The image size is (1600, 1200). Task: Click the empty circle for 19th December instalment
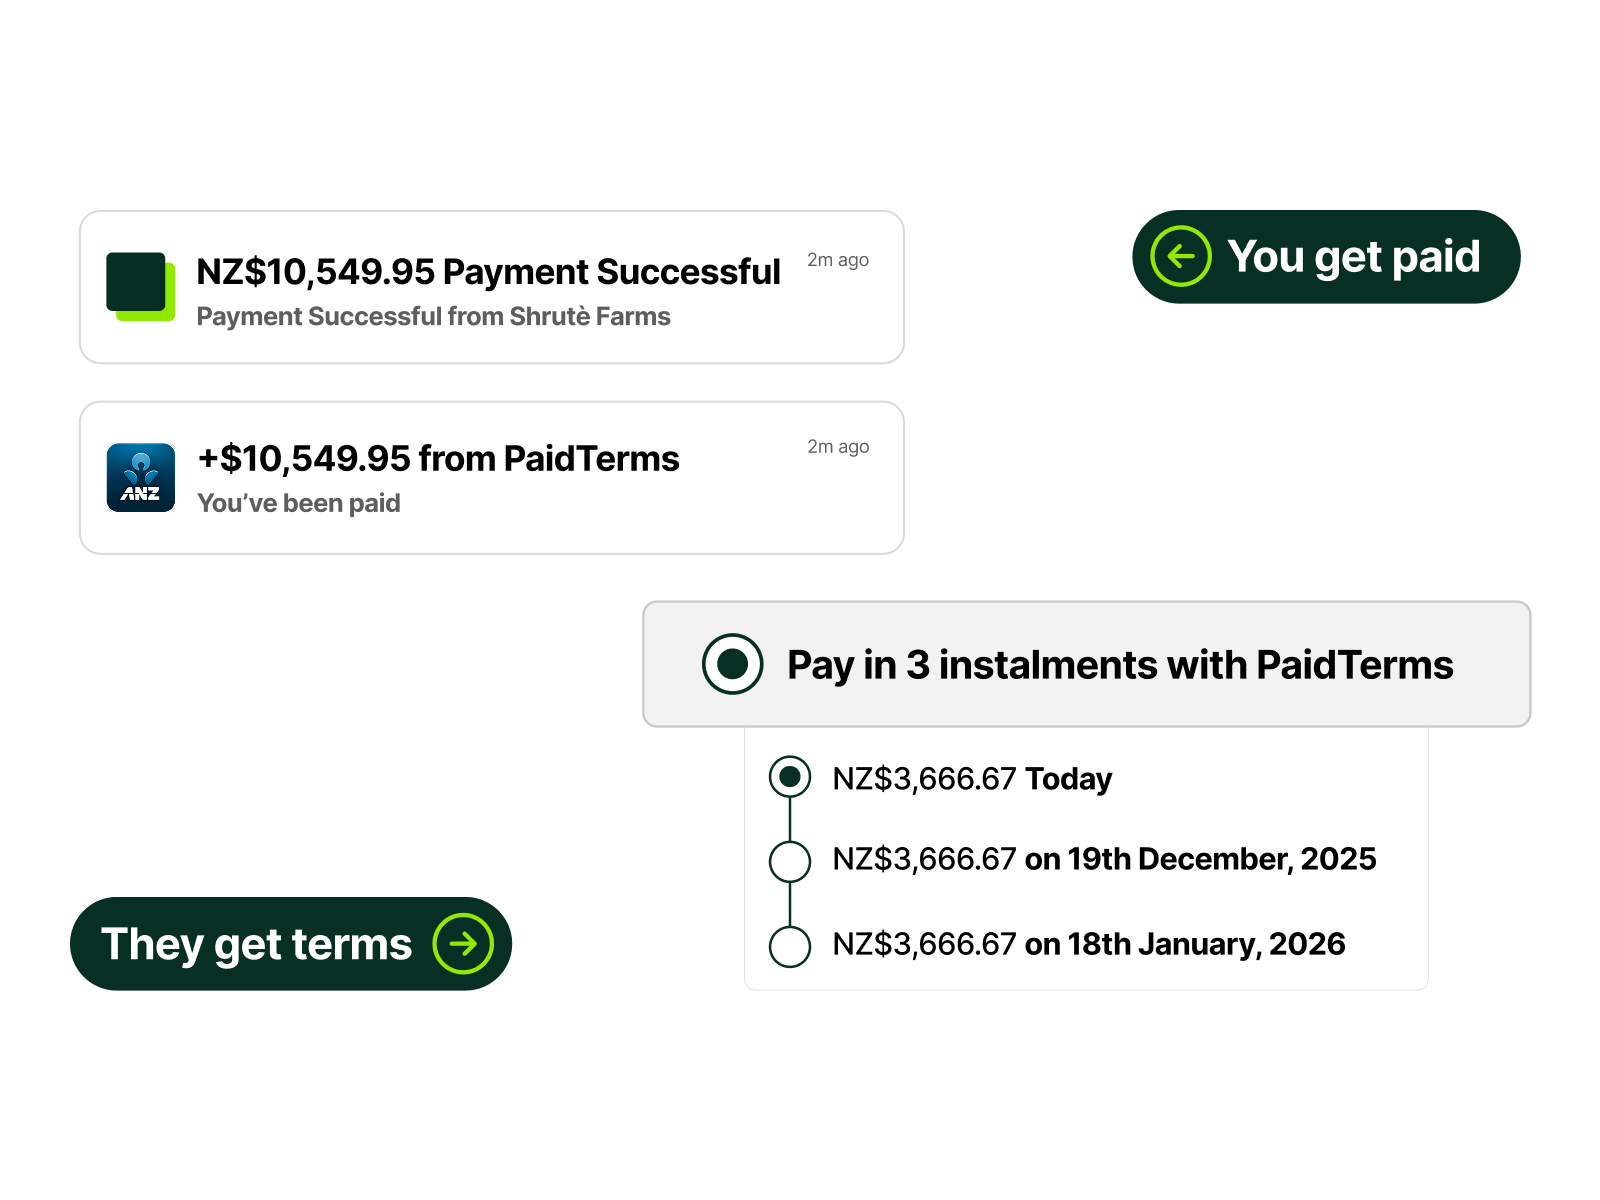(x=791, y=861)
